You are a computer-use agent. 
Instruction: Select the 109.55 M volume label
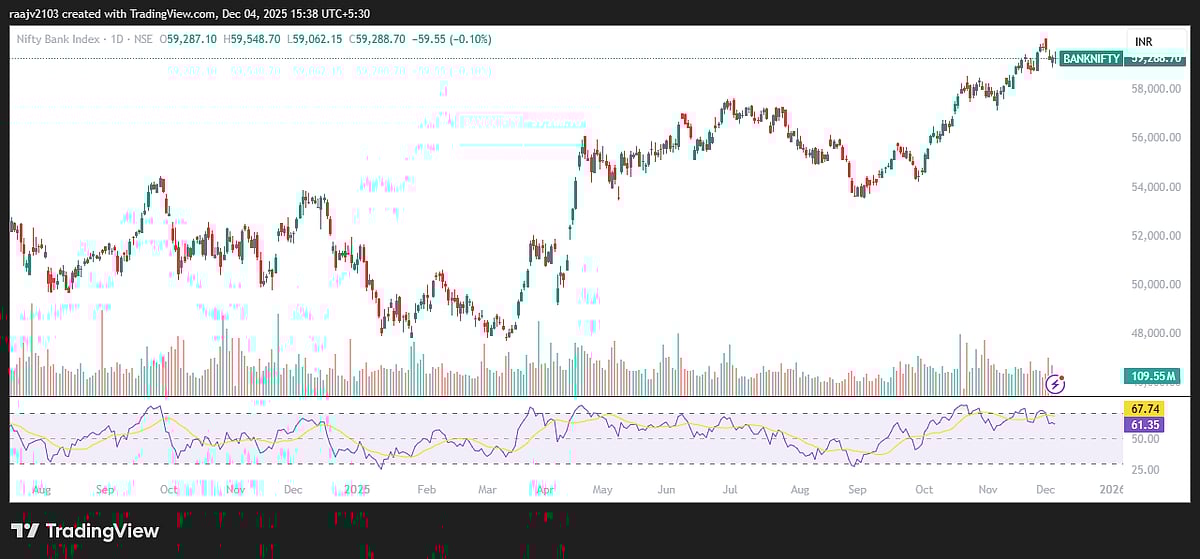click(1153, 377)
